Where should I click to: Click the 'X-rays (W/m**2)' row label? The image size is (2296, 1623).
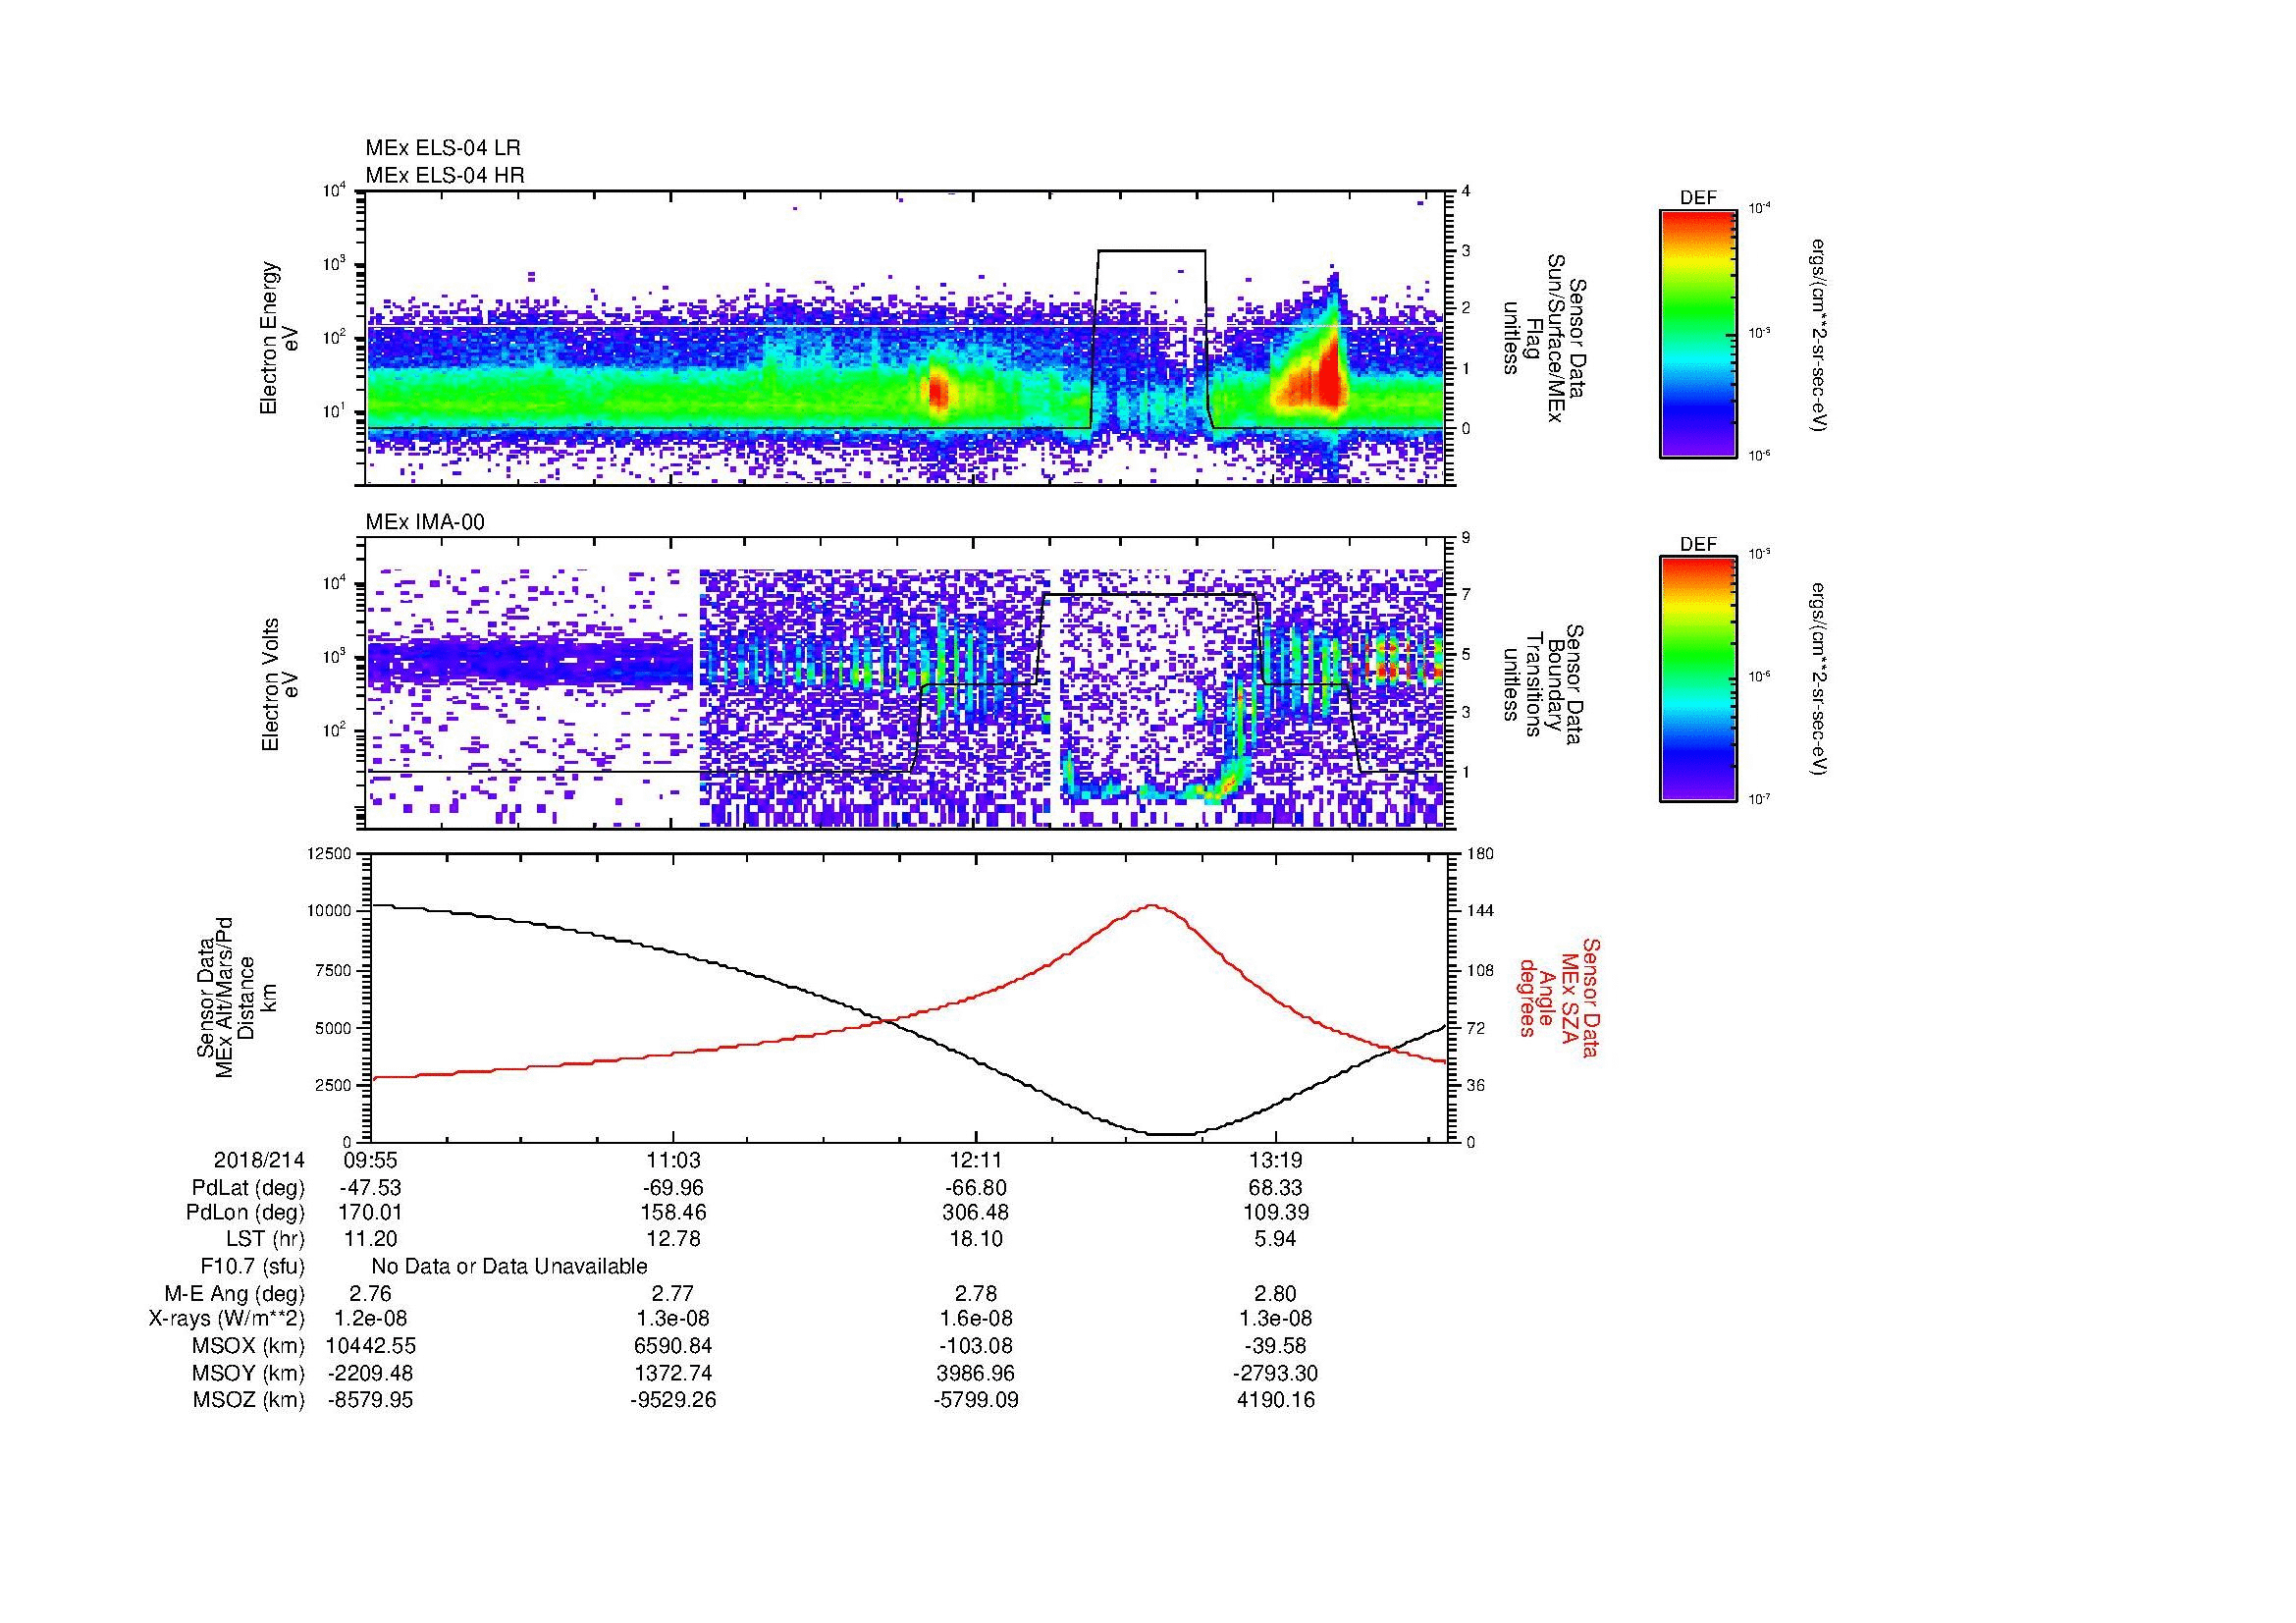226,1319
